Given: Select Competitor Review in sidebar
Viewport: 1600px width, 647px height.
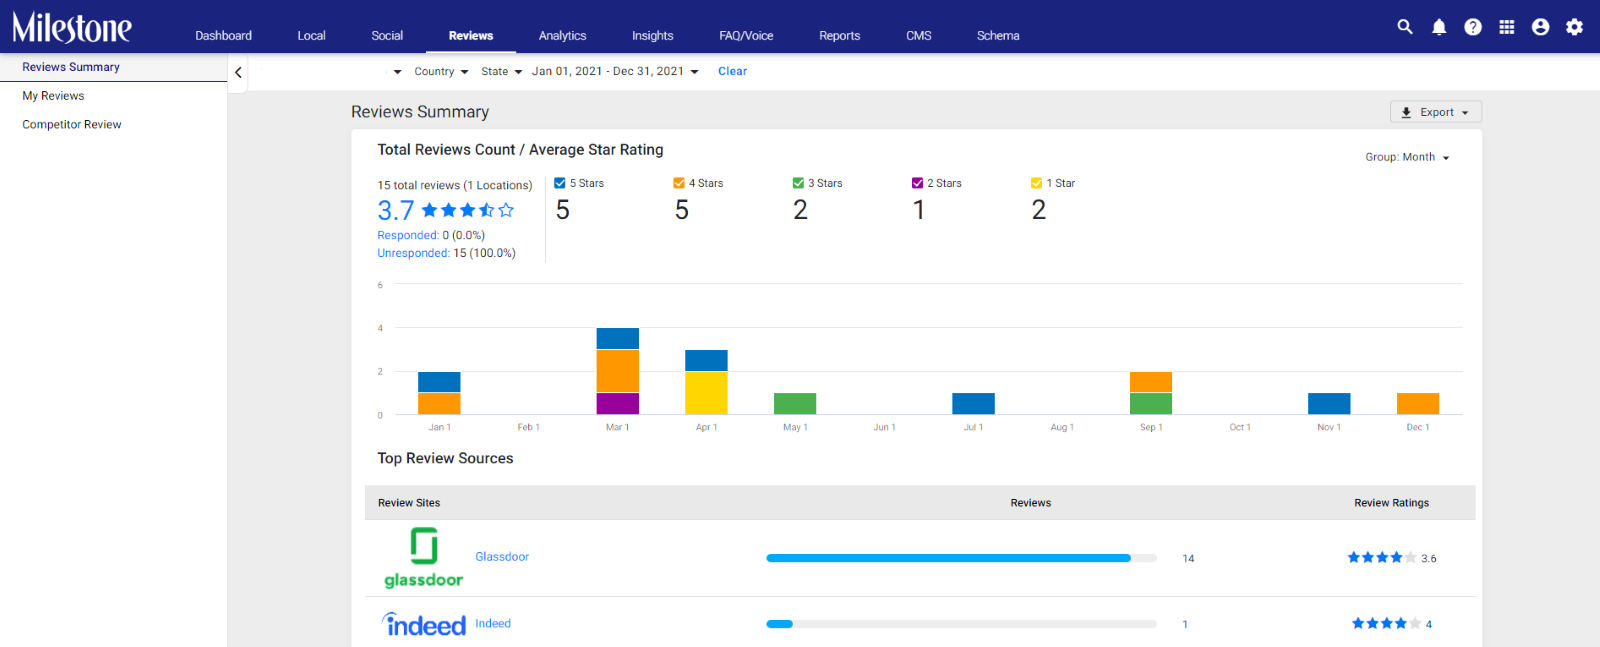Looking at the screenshot, I should coord(72,124).
